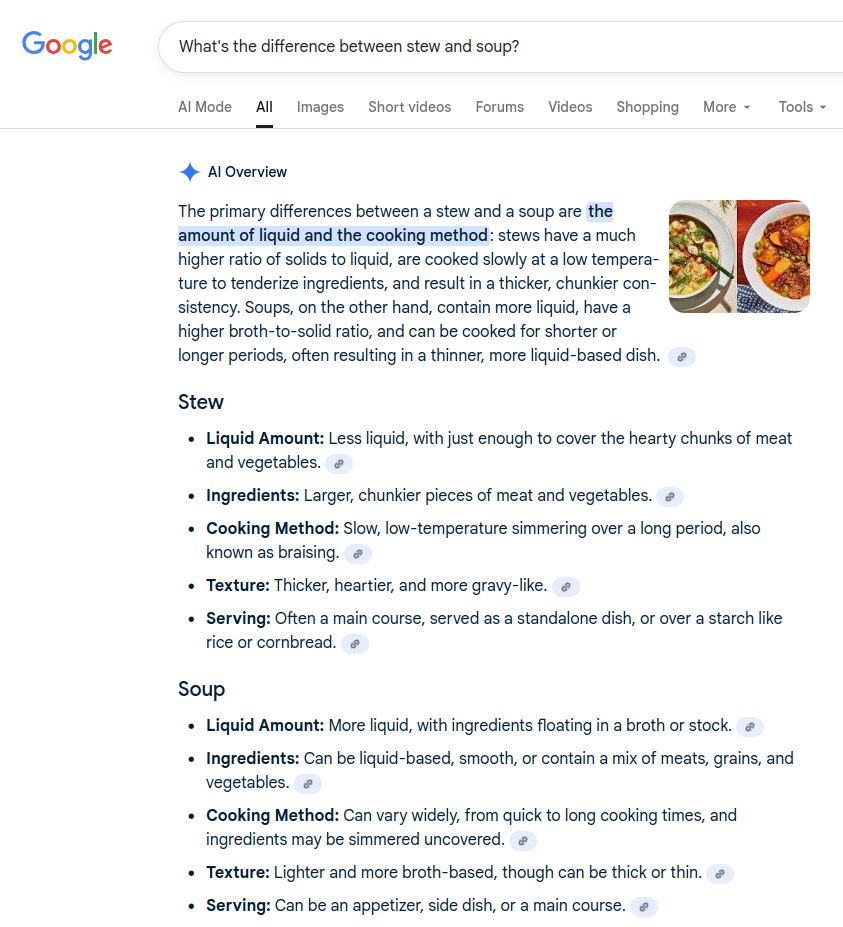Open source link after Soup Liquid Amount
This screenshot has height=927, width=843.
point(750,727)
